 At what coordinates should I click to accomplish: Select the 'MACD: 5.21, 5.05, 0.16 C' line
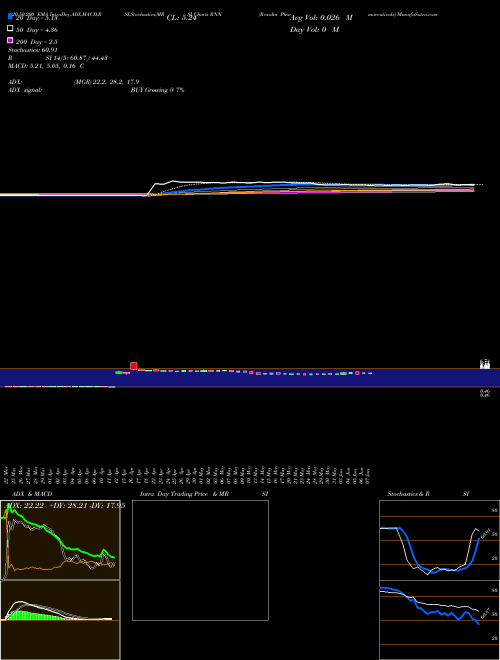(x=46, y=66)
